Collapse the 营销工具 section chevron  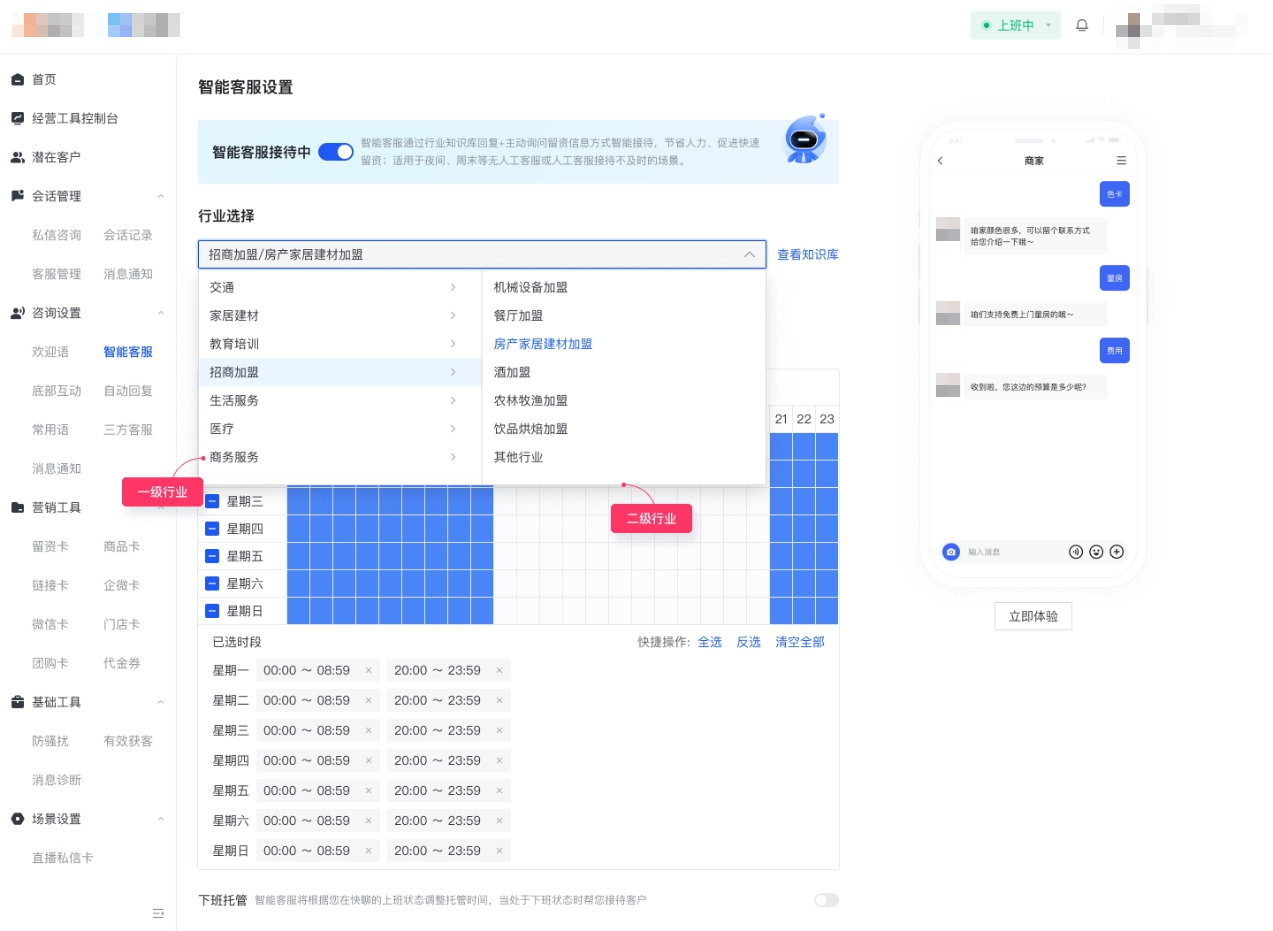pos(160,507)
